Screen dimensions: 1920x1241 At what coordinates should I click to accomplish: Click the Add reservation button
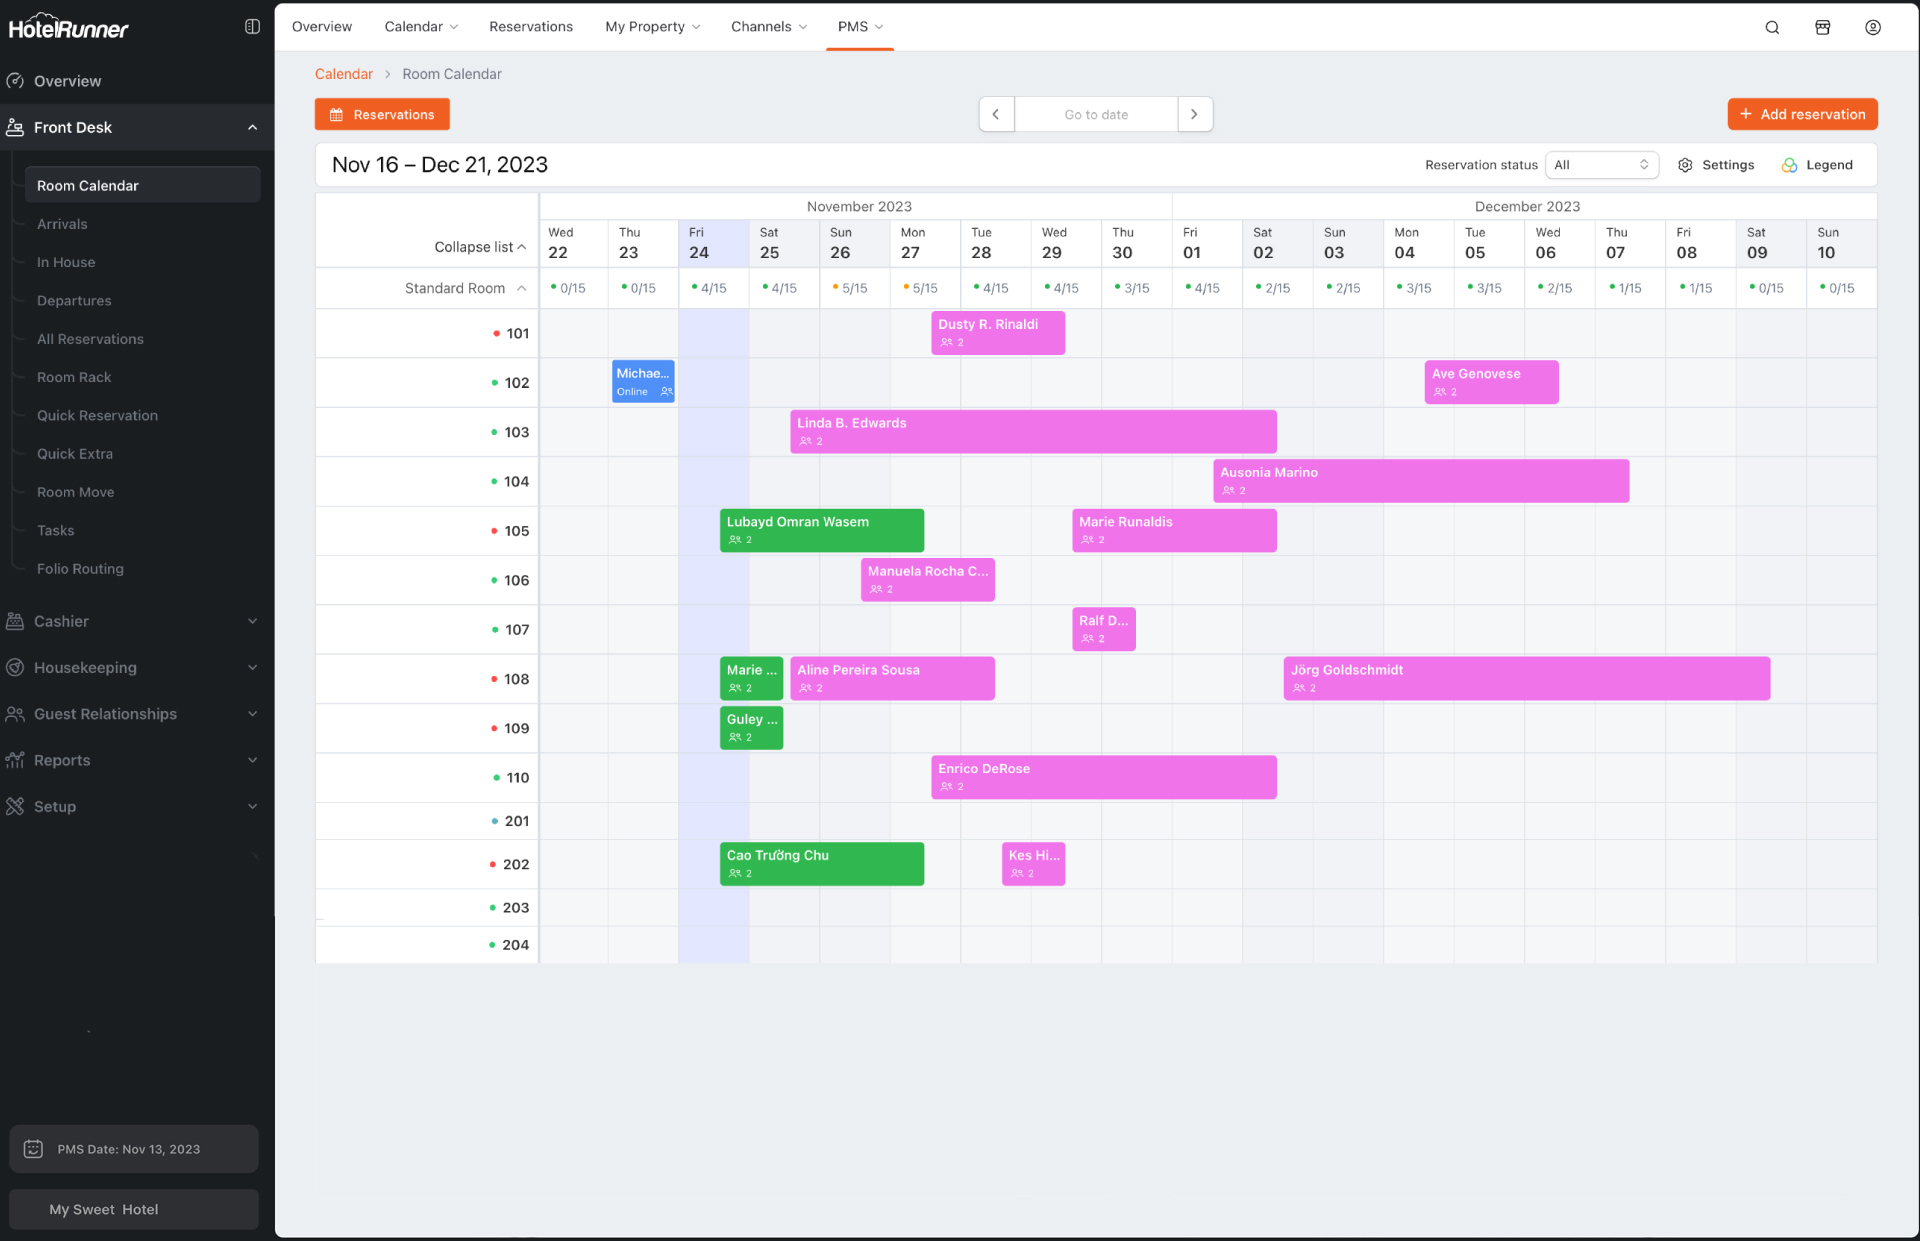tap(1802, 114)
